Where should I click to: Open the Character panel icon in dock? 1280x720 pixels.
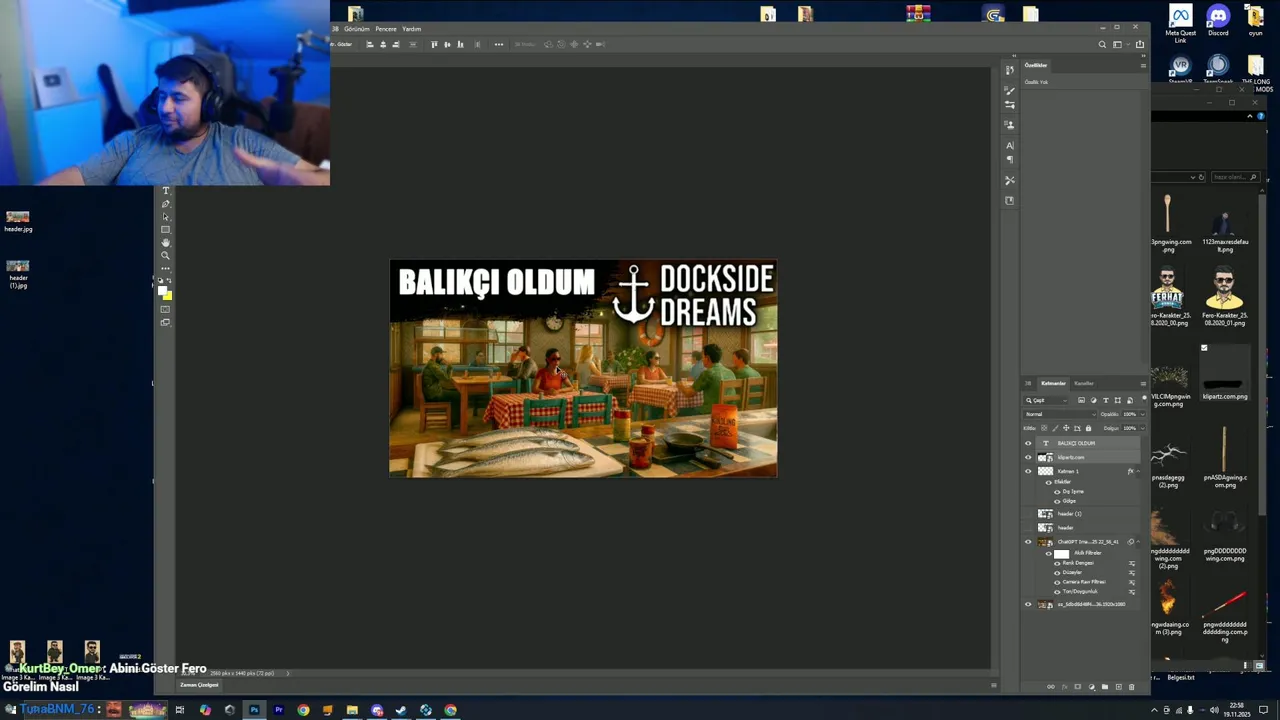tap(1009, 145)
